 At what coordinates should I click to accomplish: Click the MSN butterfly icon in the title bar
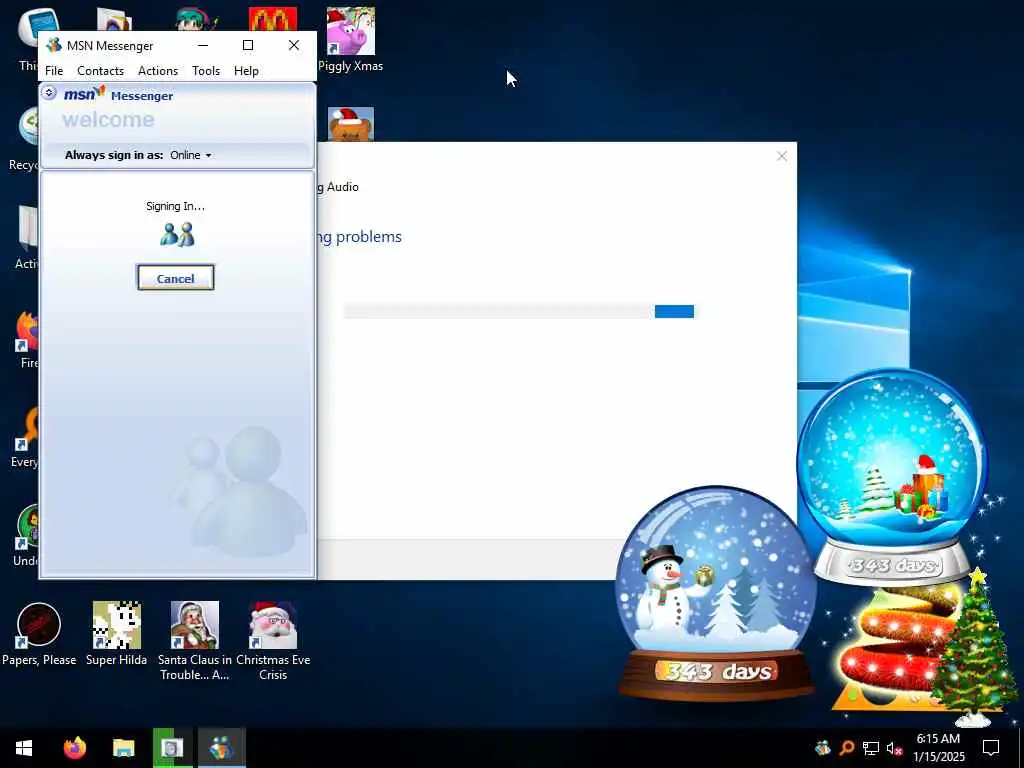[54, 45]
